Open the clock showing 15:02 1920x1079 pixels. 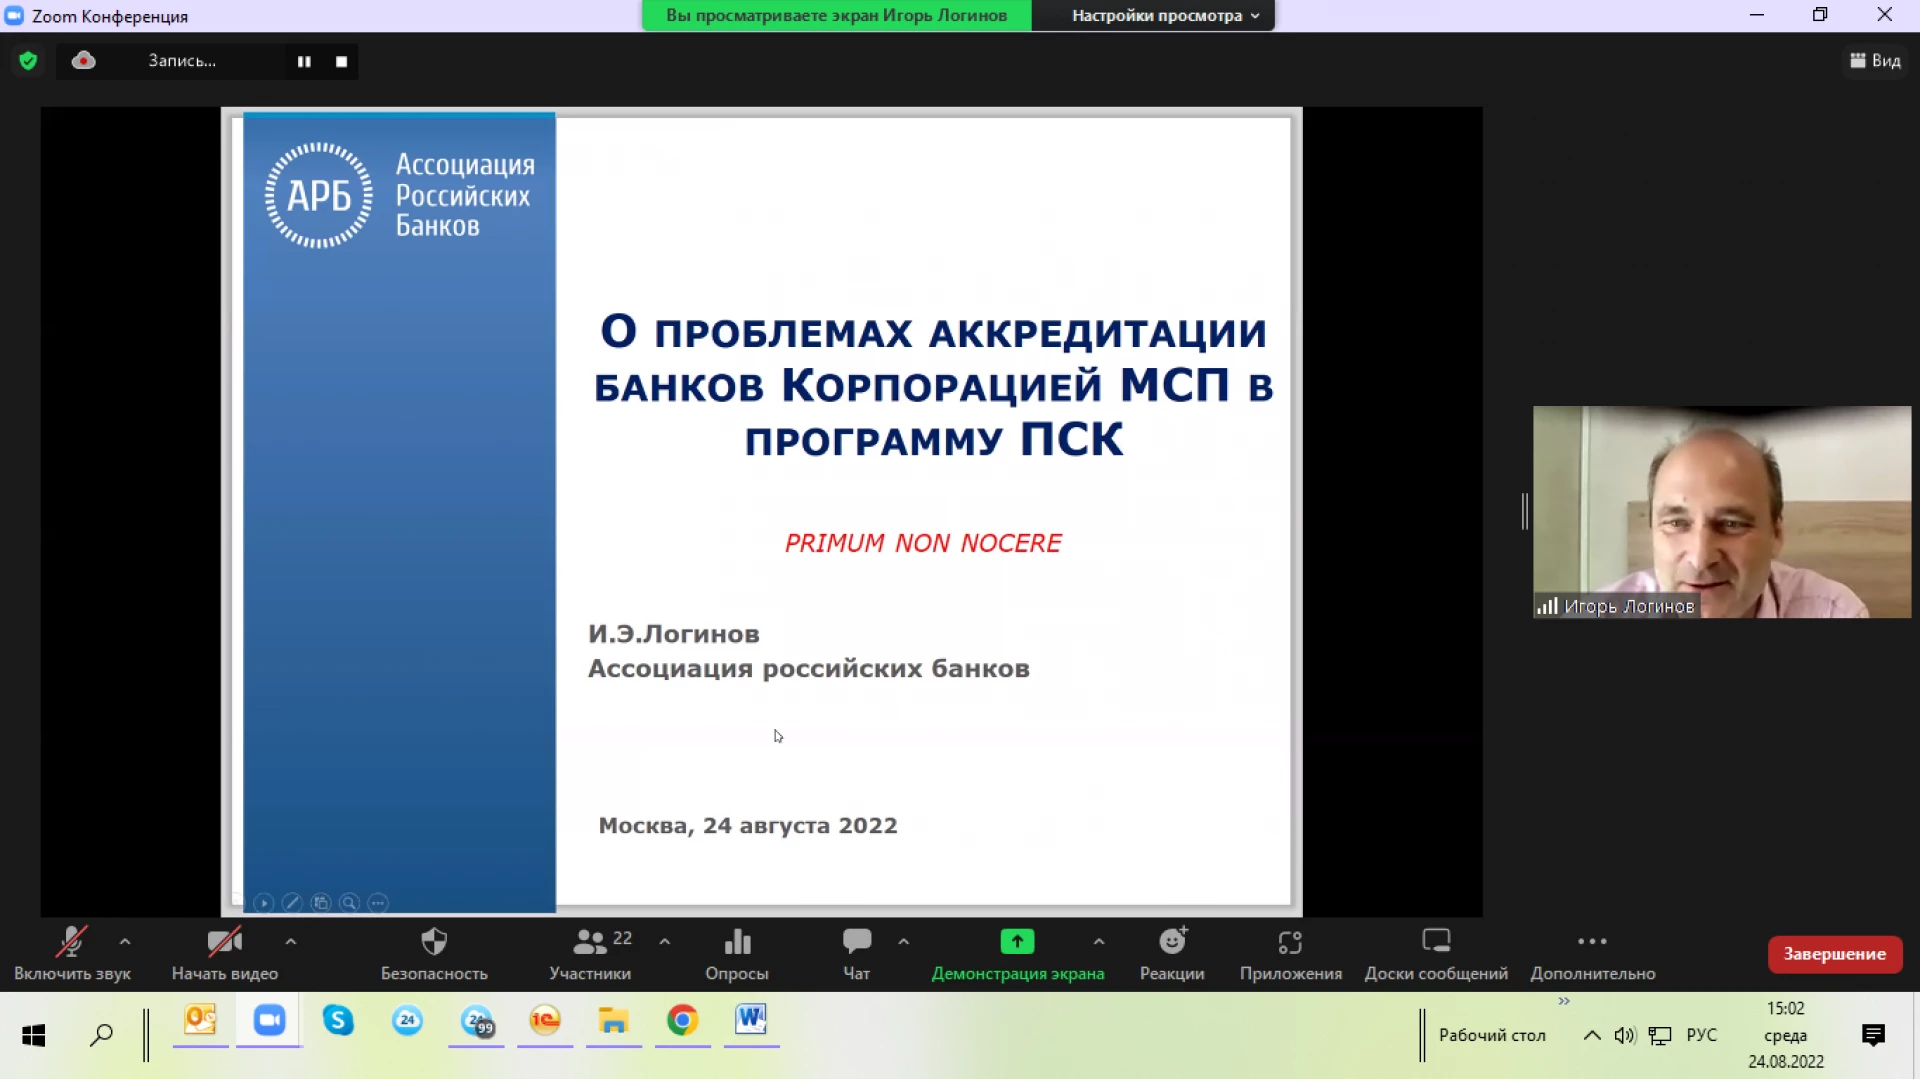(1785, 1035)
